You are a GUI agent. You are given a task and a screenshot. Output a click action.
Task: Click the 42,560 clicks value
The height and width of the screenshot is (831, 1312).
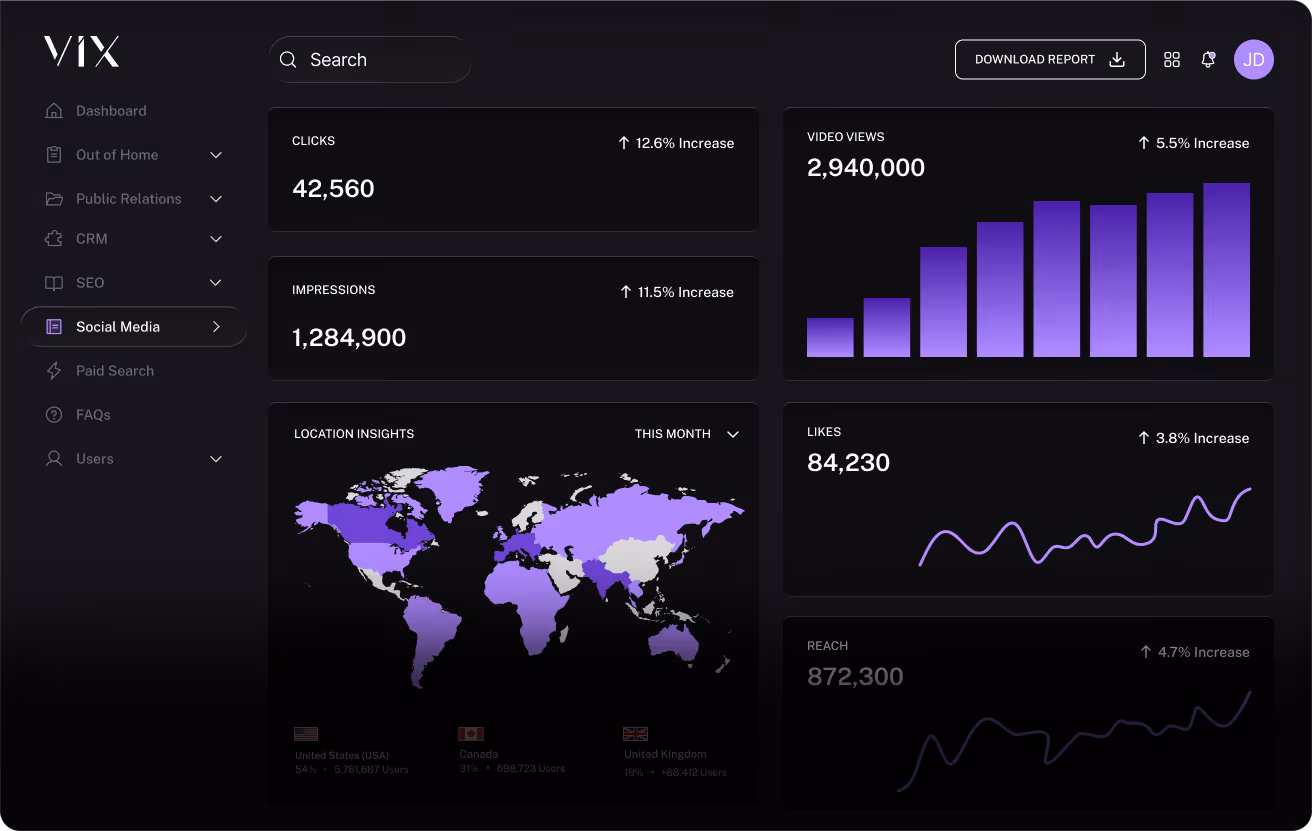coord(333,188)
